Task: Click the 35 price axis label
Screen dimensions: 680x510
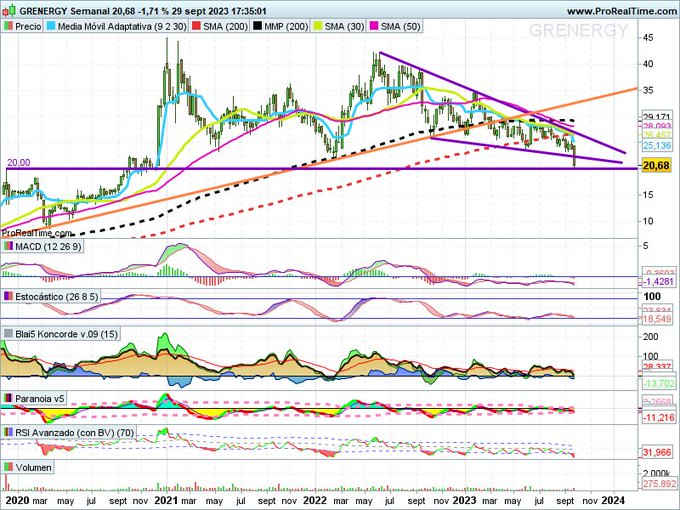Action: [x=648, y=91]
